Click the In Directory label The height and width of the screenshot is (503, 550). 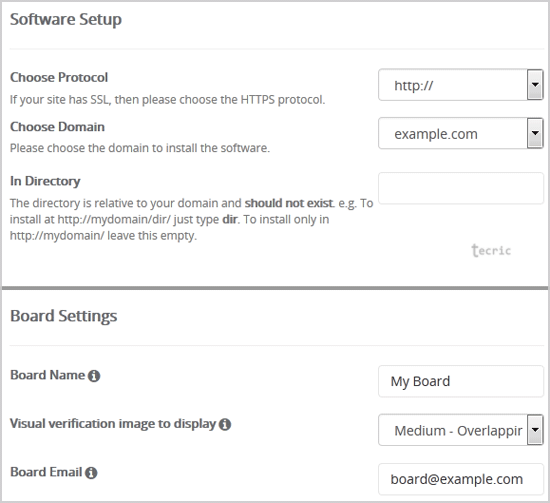tap(45, 181)
